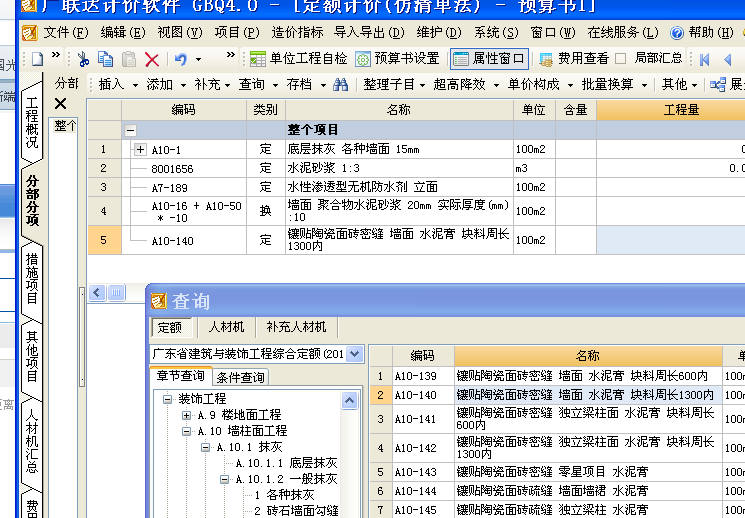Open the 窗口(W) menu
745x518 pixels.
[553, 32]
